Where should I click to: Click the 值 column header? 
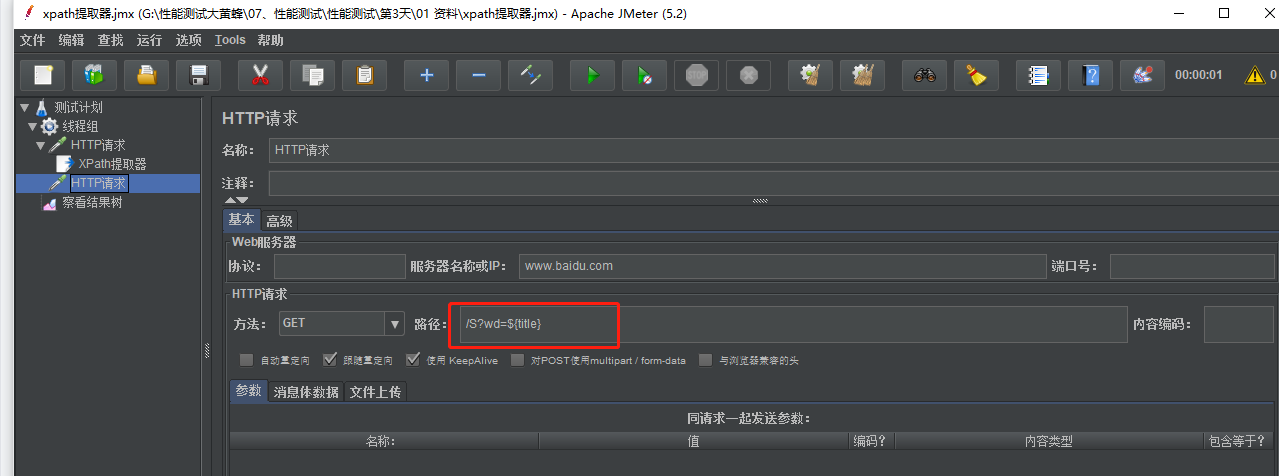694,440
